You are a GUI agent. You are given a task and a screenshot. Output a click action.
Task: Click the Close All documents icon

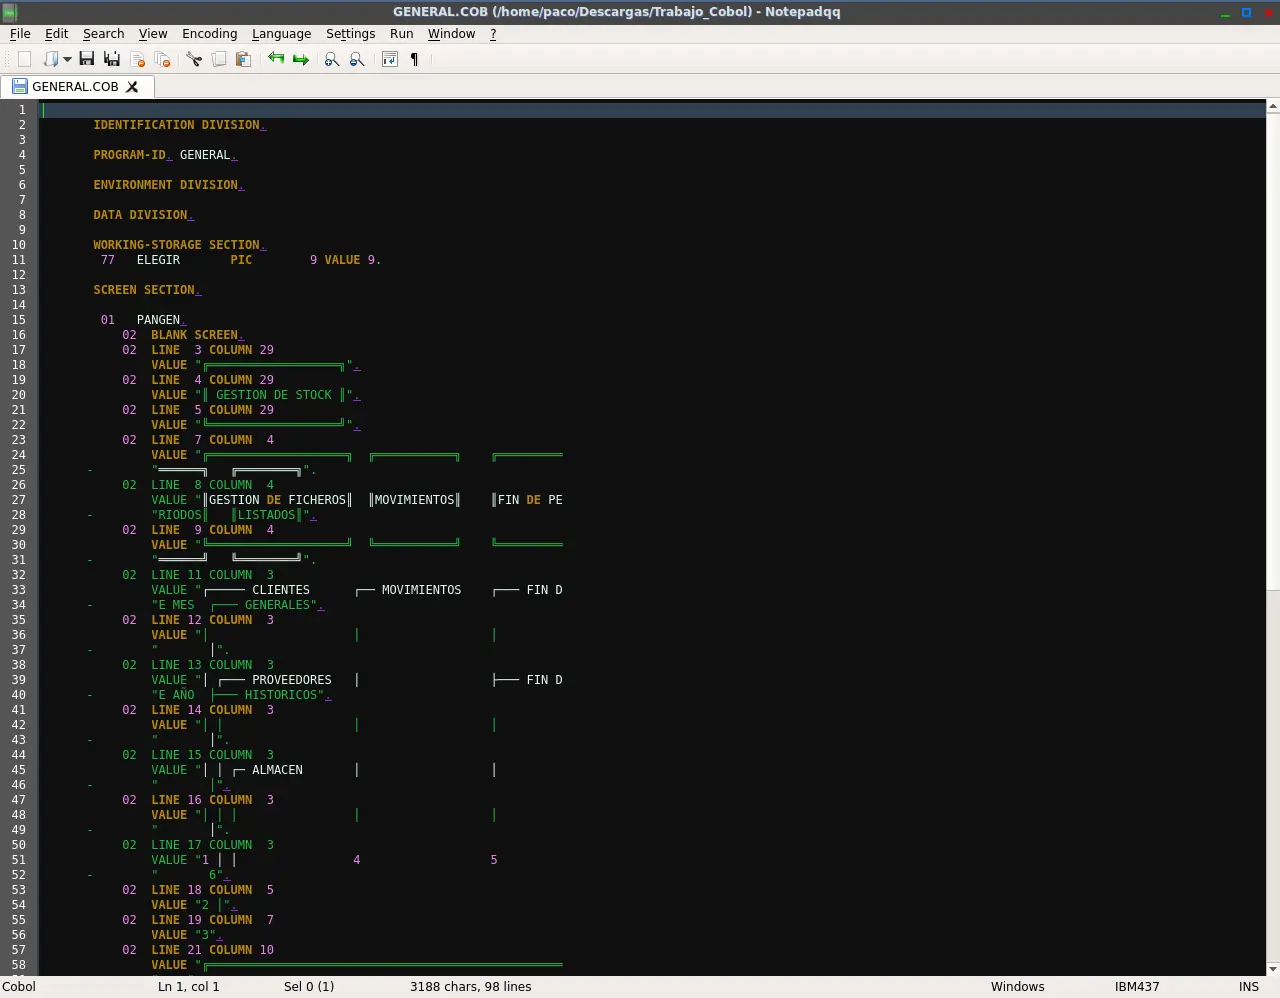pyautogui.click(x=162, y=59)
